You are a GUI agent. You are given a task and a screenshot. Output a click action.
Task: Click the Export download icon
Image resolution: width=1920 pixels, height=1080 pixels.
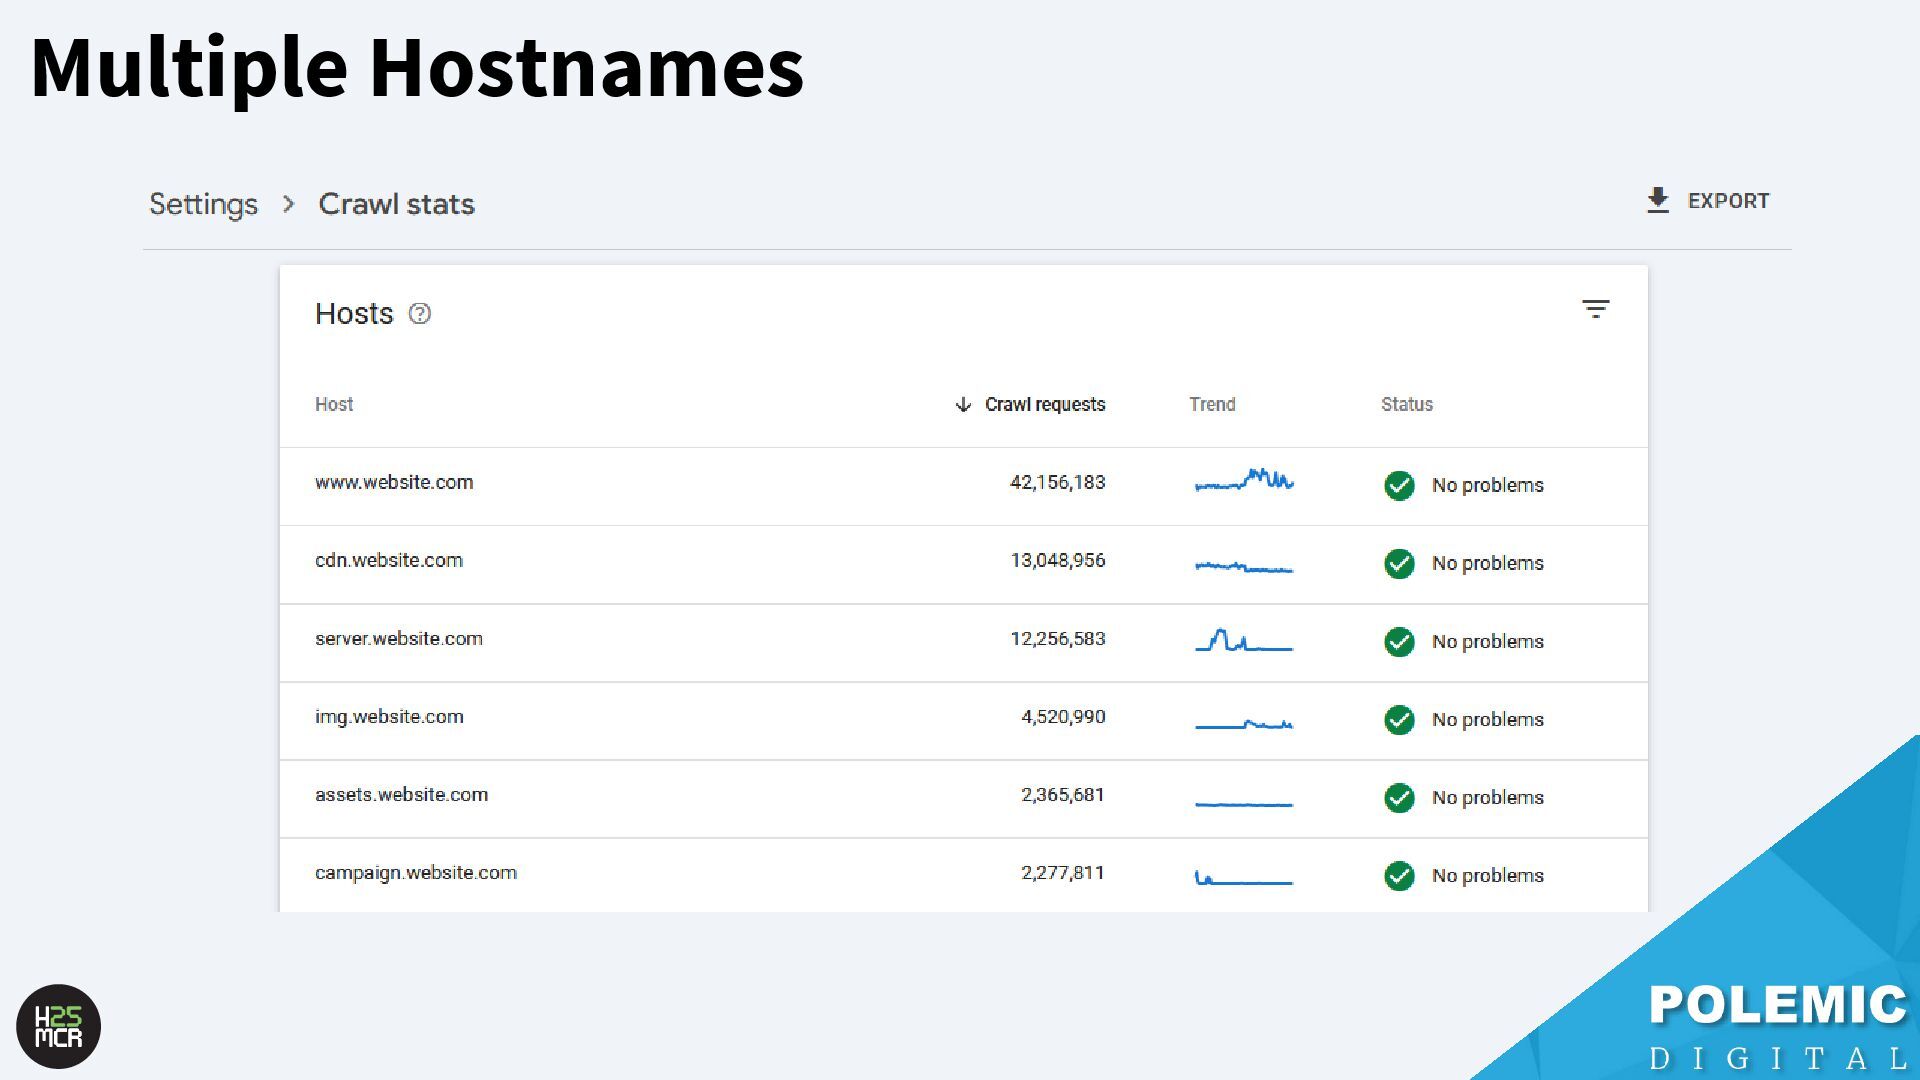click(1657, 201)
